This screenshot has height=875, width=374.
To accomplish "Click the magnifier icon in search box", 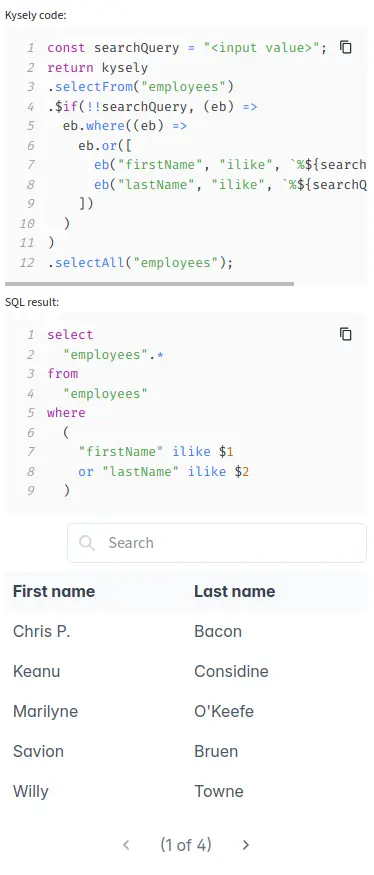I will point(87,543).
